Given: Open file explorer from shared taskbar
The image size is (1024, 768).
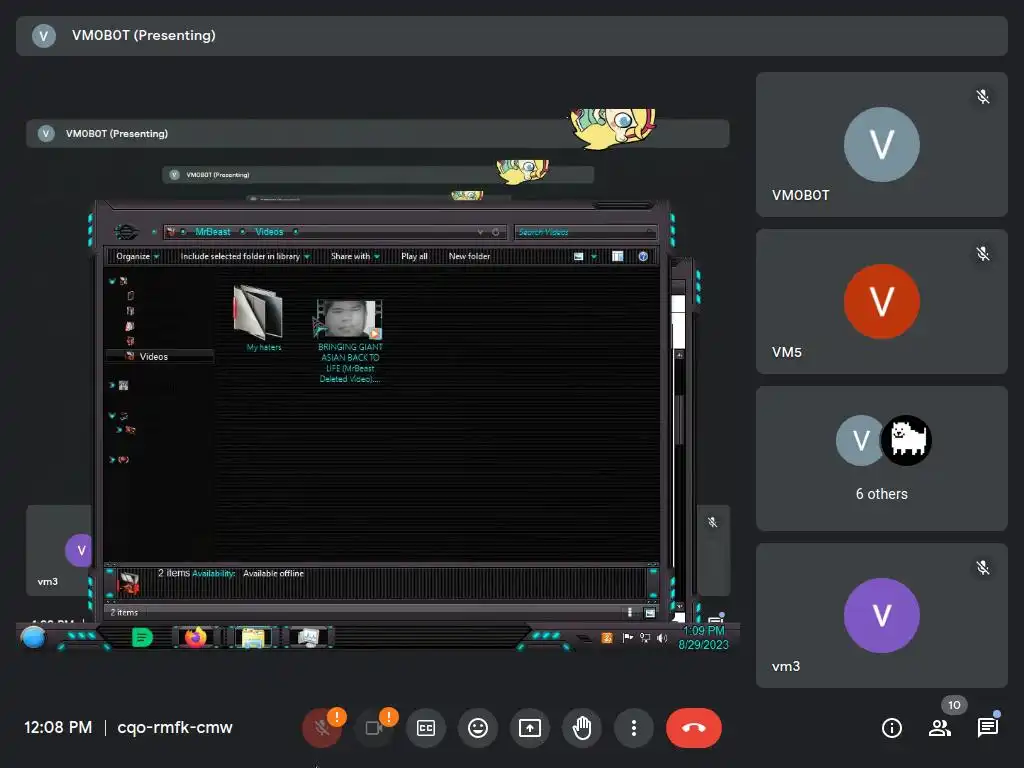Looking at the screenshot, I should coord(253,637).
